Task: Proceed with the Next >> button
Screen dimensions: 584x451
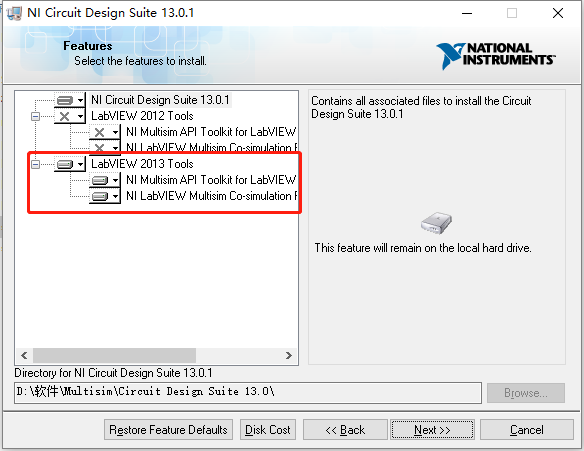Action: 432,430
